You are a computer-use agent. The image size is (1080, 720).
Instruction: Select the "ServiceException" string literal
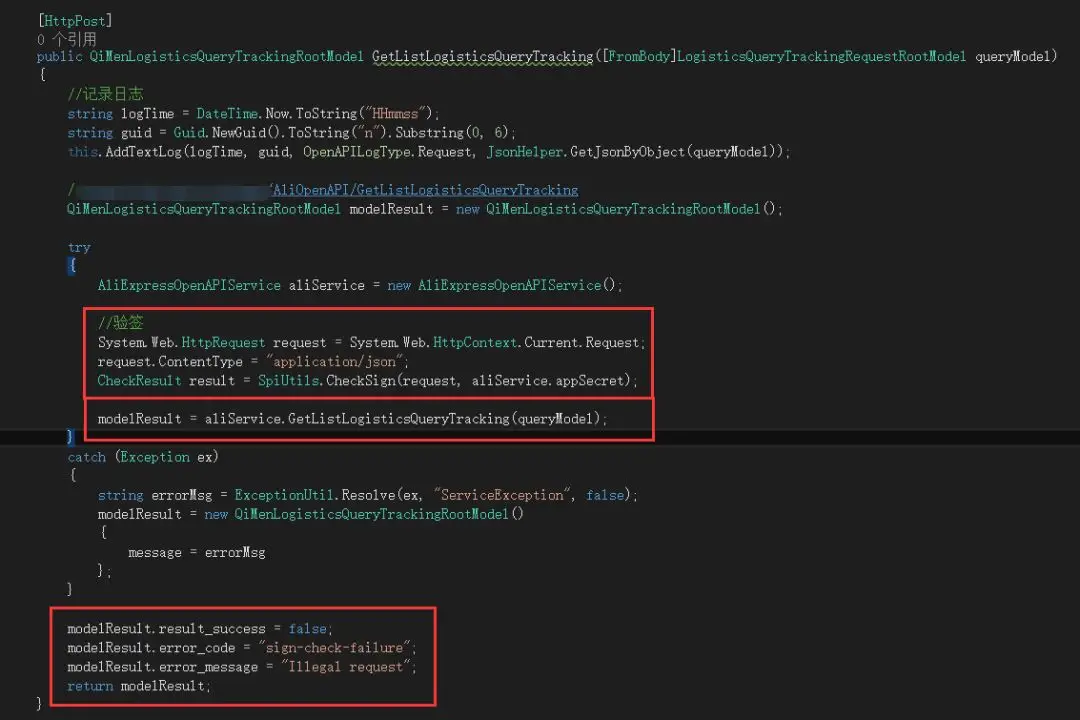pos(502,495)
